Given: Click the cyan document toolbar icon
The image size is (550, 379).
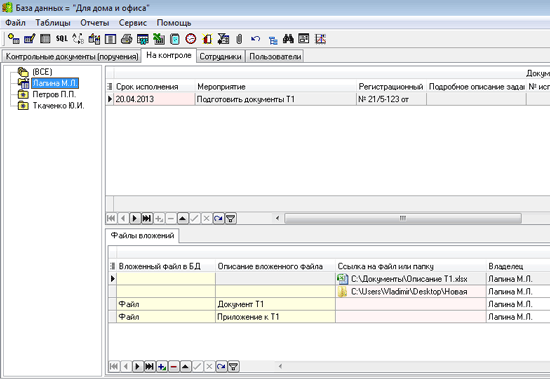Looking at the screenshot, I should (x=175, y=39).
